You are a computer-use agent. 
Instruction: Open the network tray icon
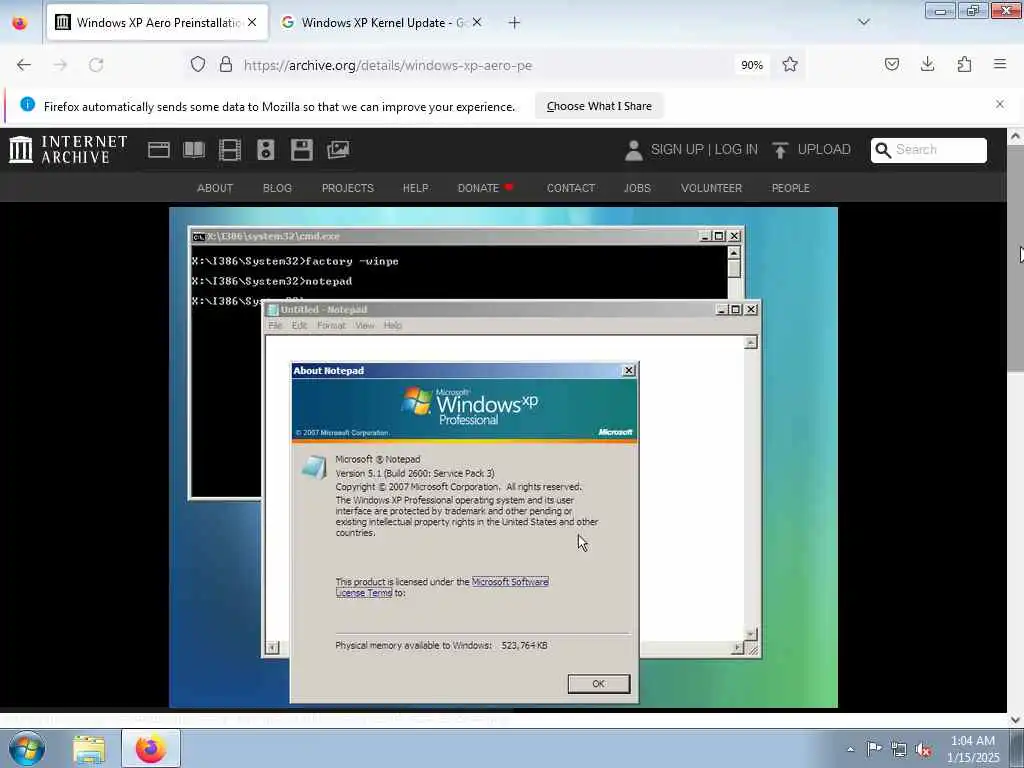[x=899, y=749]
